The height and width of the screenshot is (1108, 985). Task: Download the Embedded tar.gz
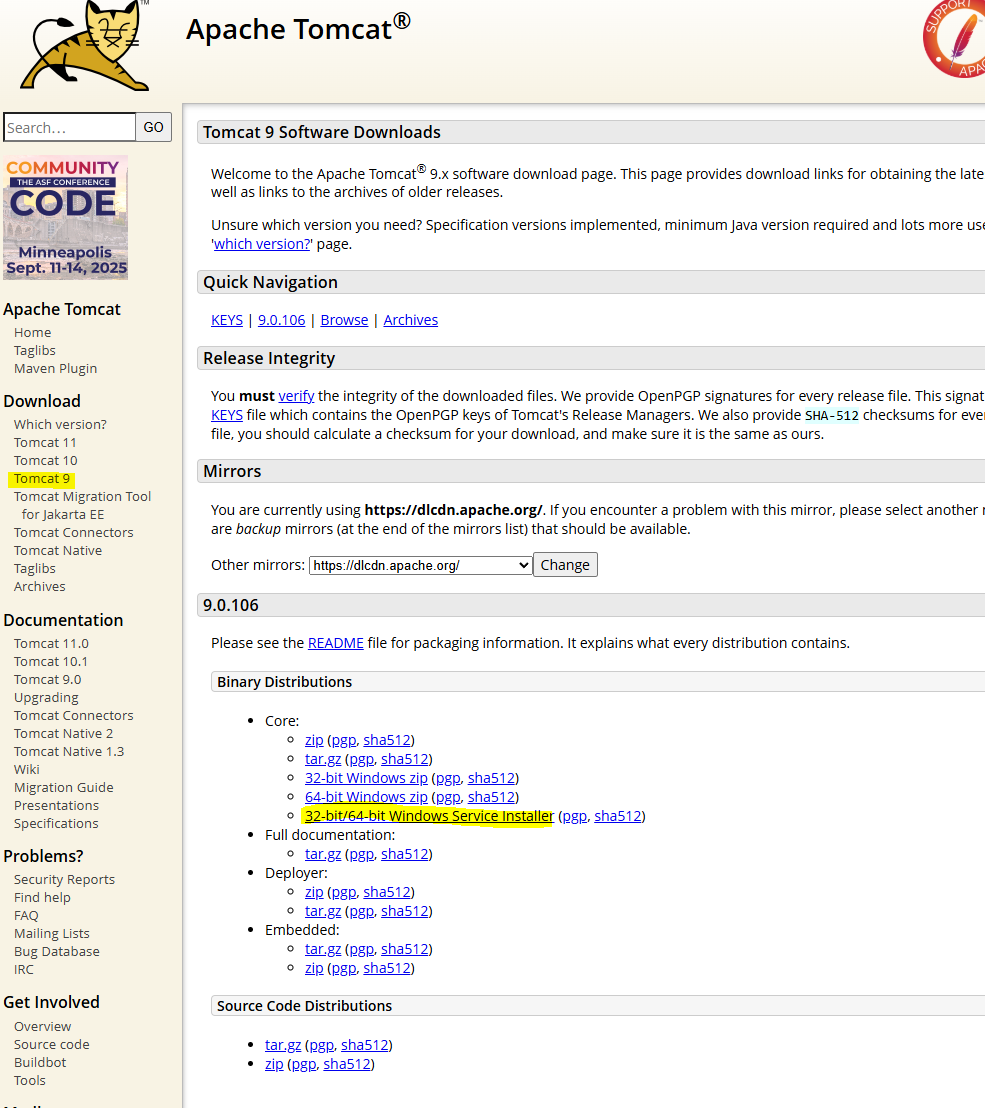[x=323, y=949]
